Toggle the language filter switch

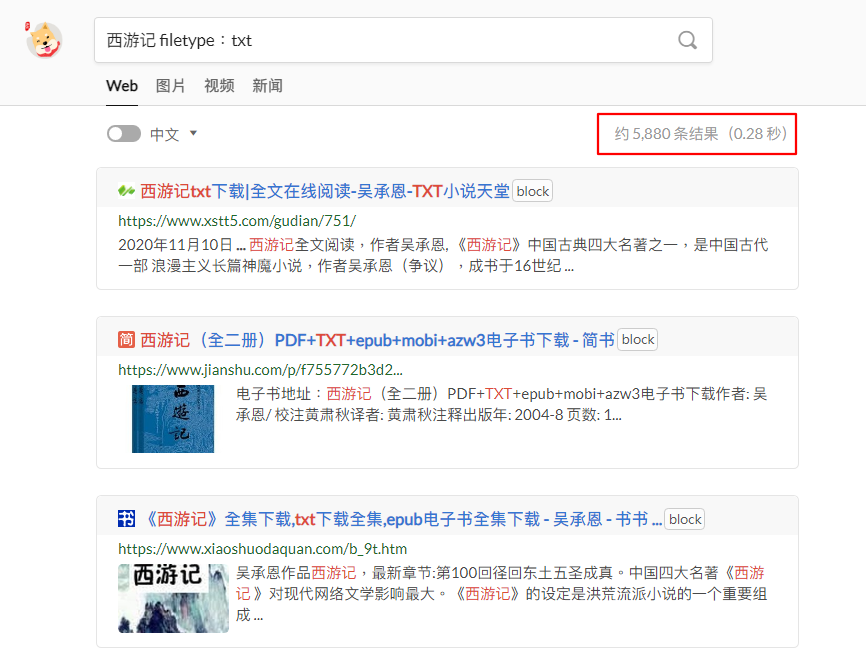click(x=124, y=134)
